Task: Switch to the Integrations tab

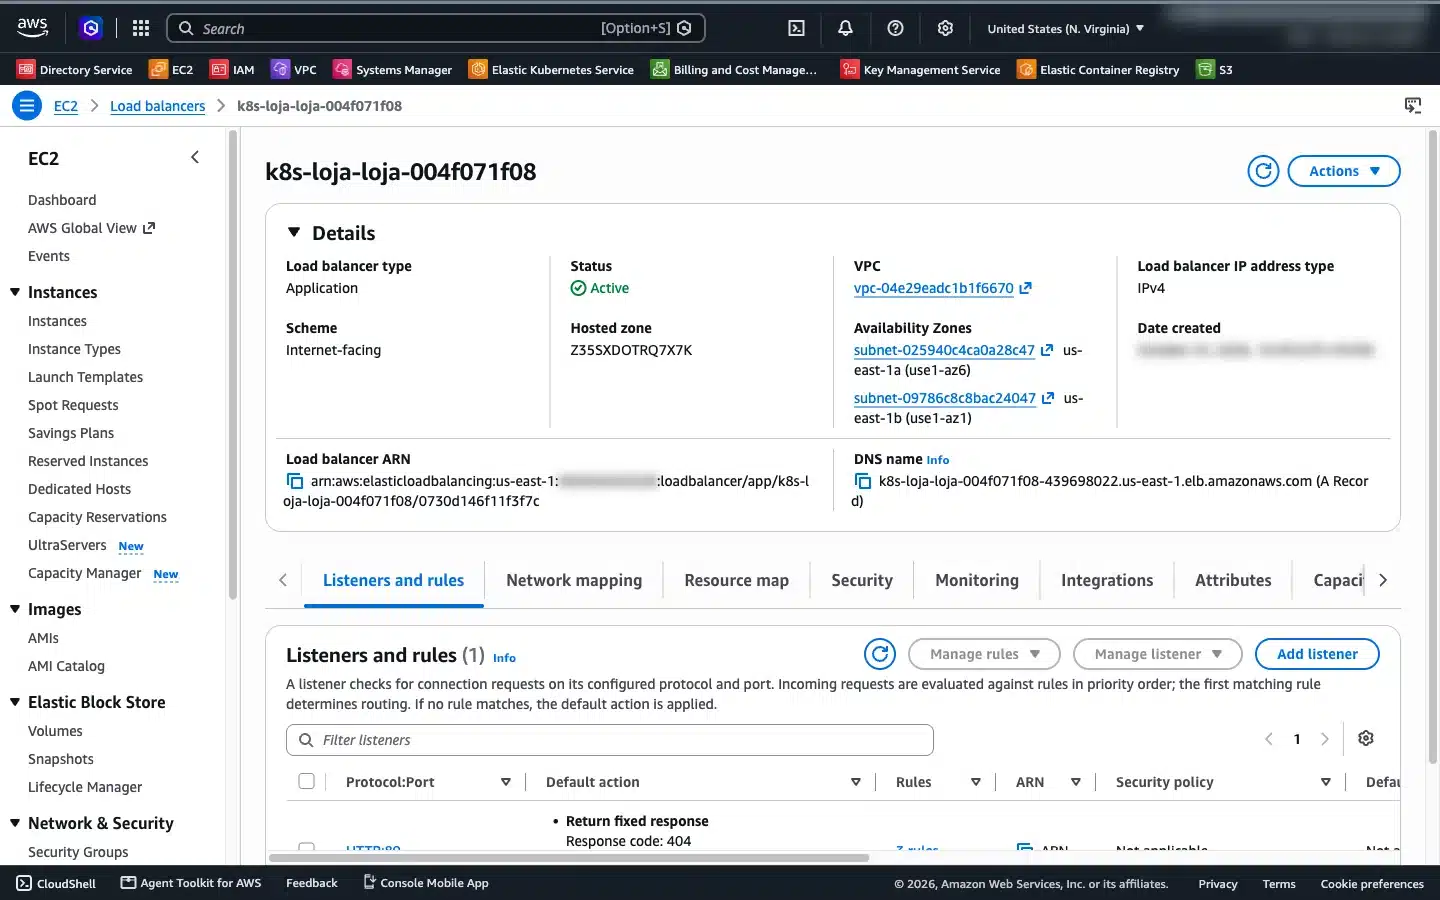Action: coord(1107,580)
